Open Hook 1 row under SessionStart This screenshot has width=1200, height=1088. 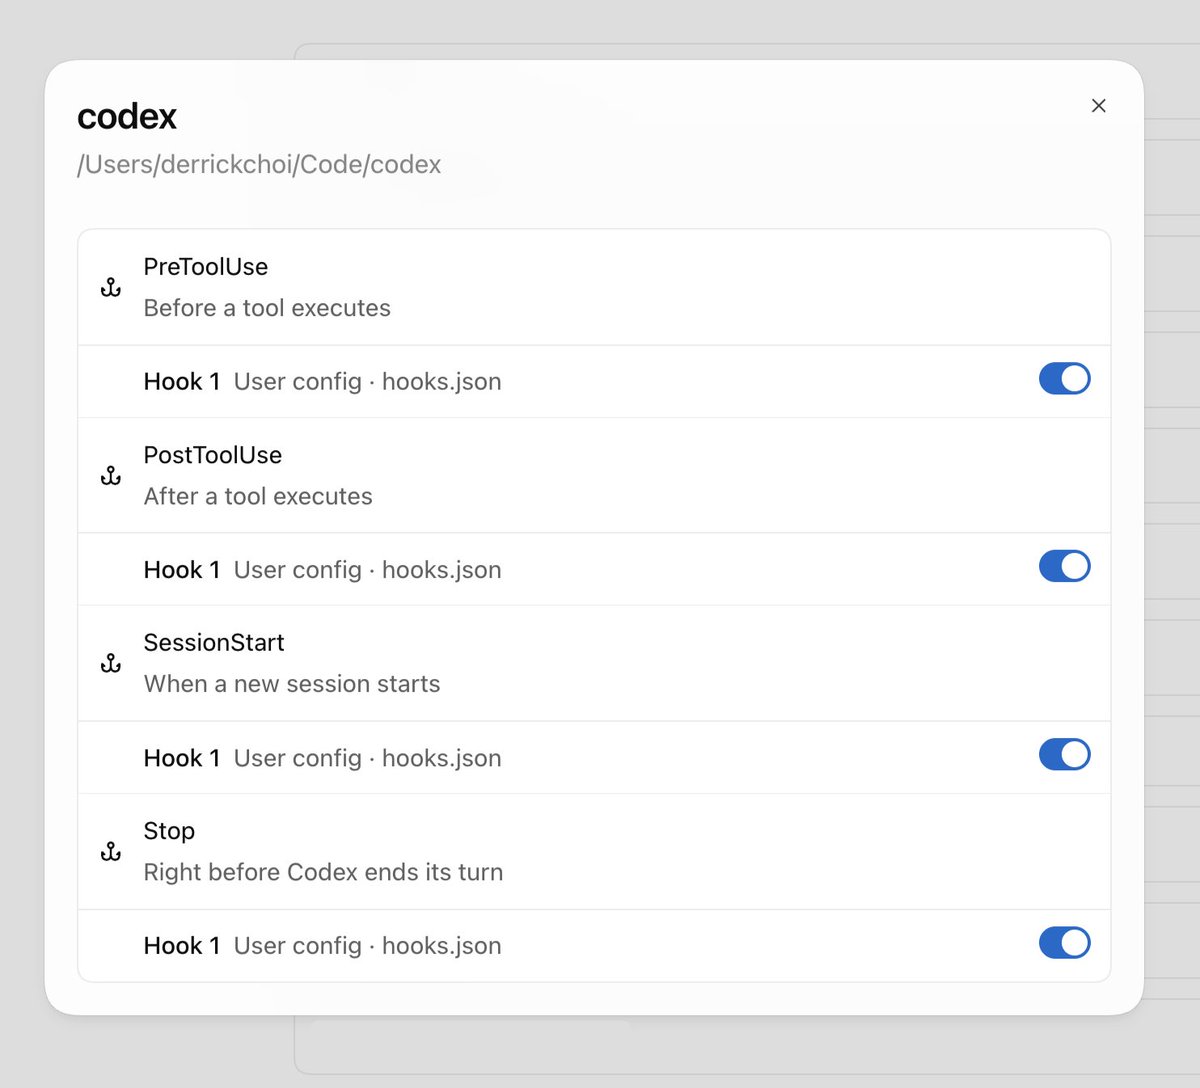point(594,757)
